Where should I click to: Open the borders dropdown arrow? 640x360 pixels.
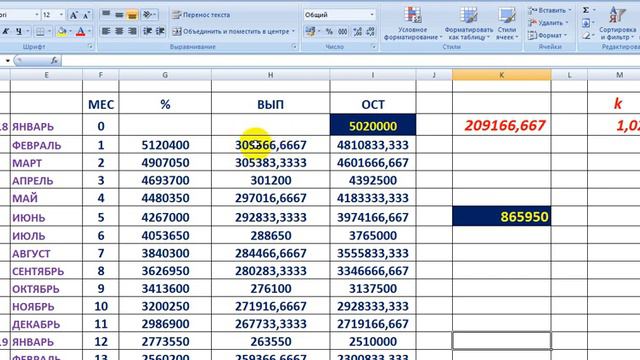point(49,31)
